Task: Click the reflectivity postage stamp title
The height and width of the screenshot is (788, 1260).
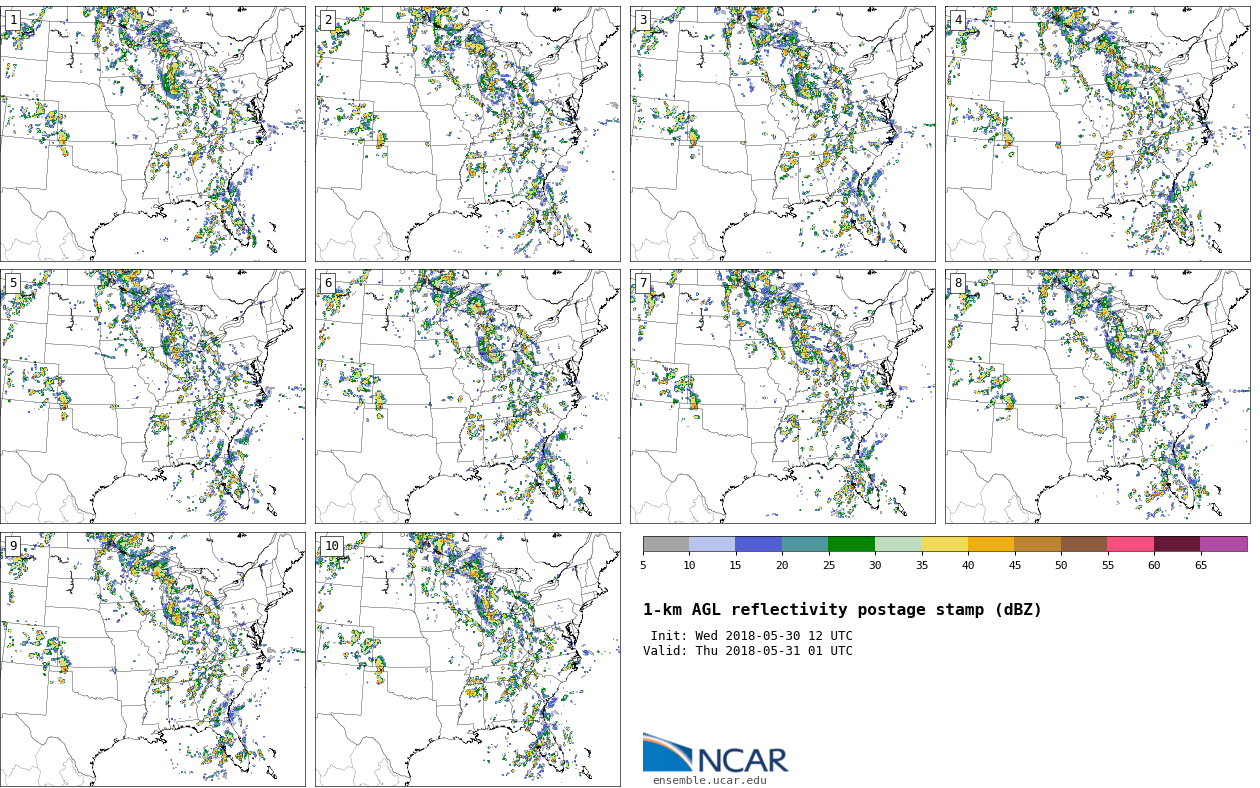Action: (x=842, y=610)
